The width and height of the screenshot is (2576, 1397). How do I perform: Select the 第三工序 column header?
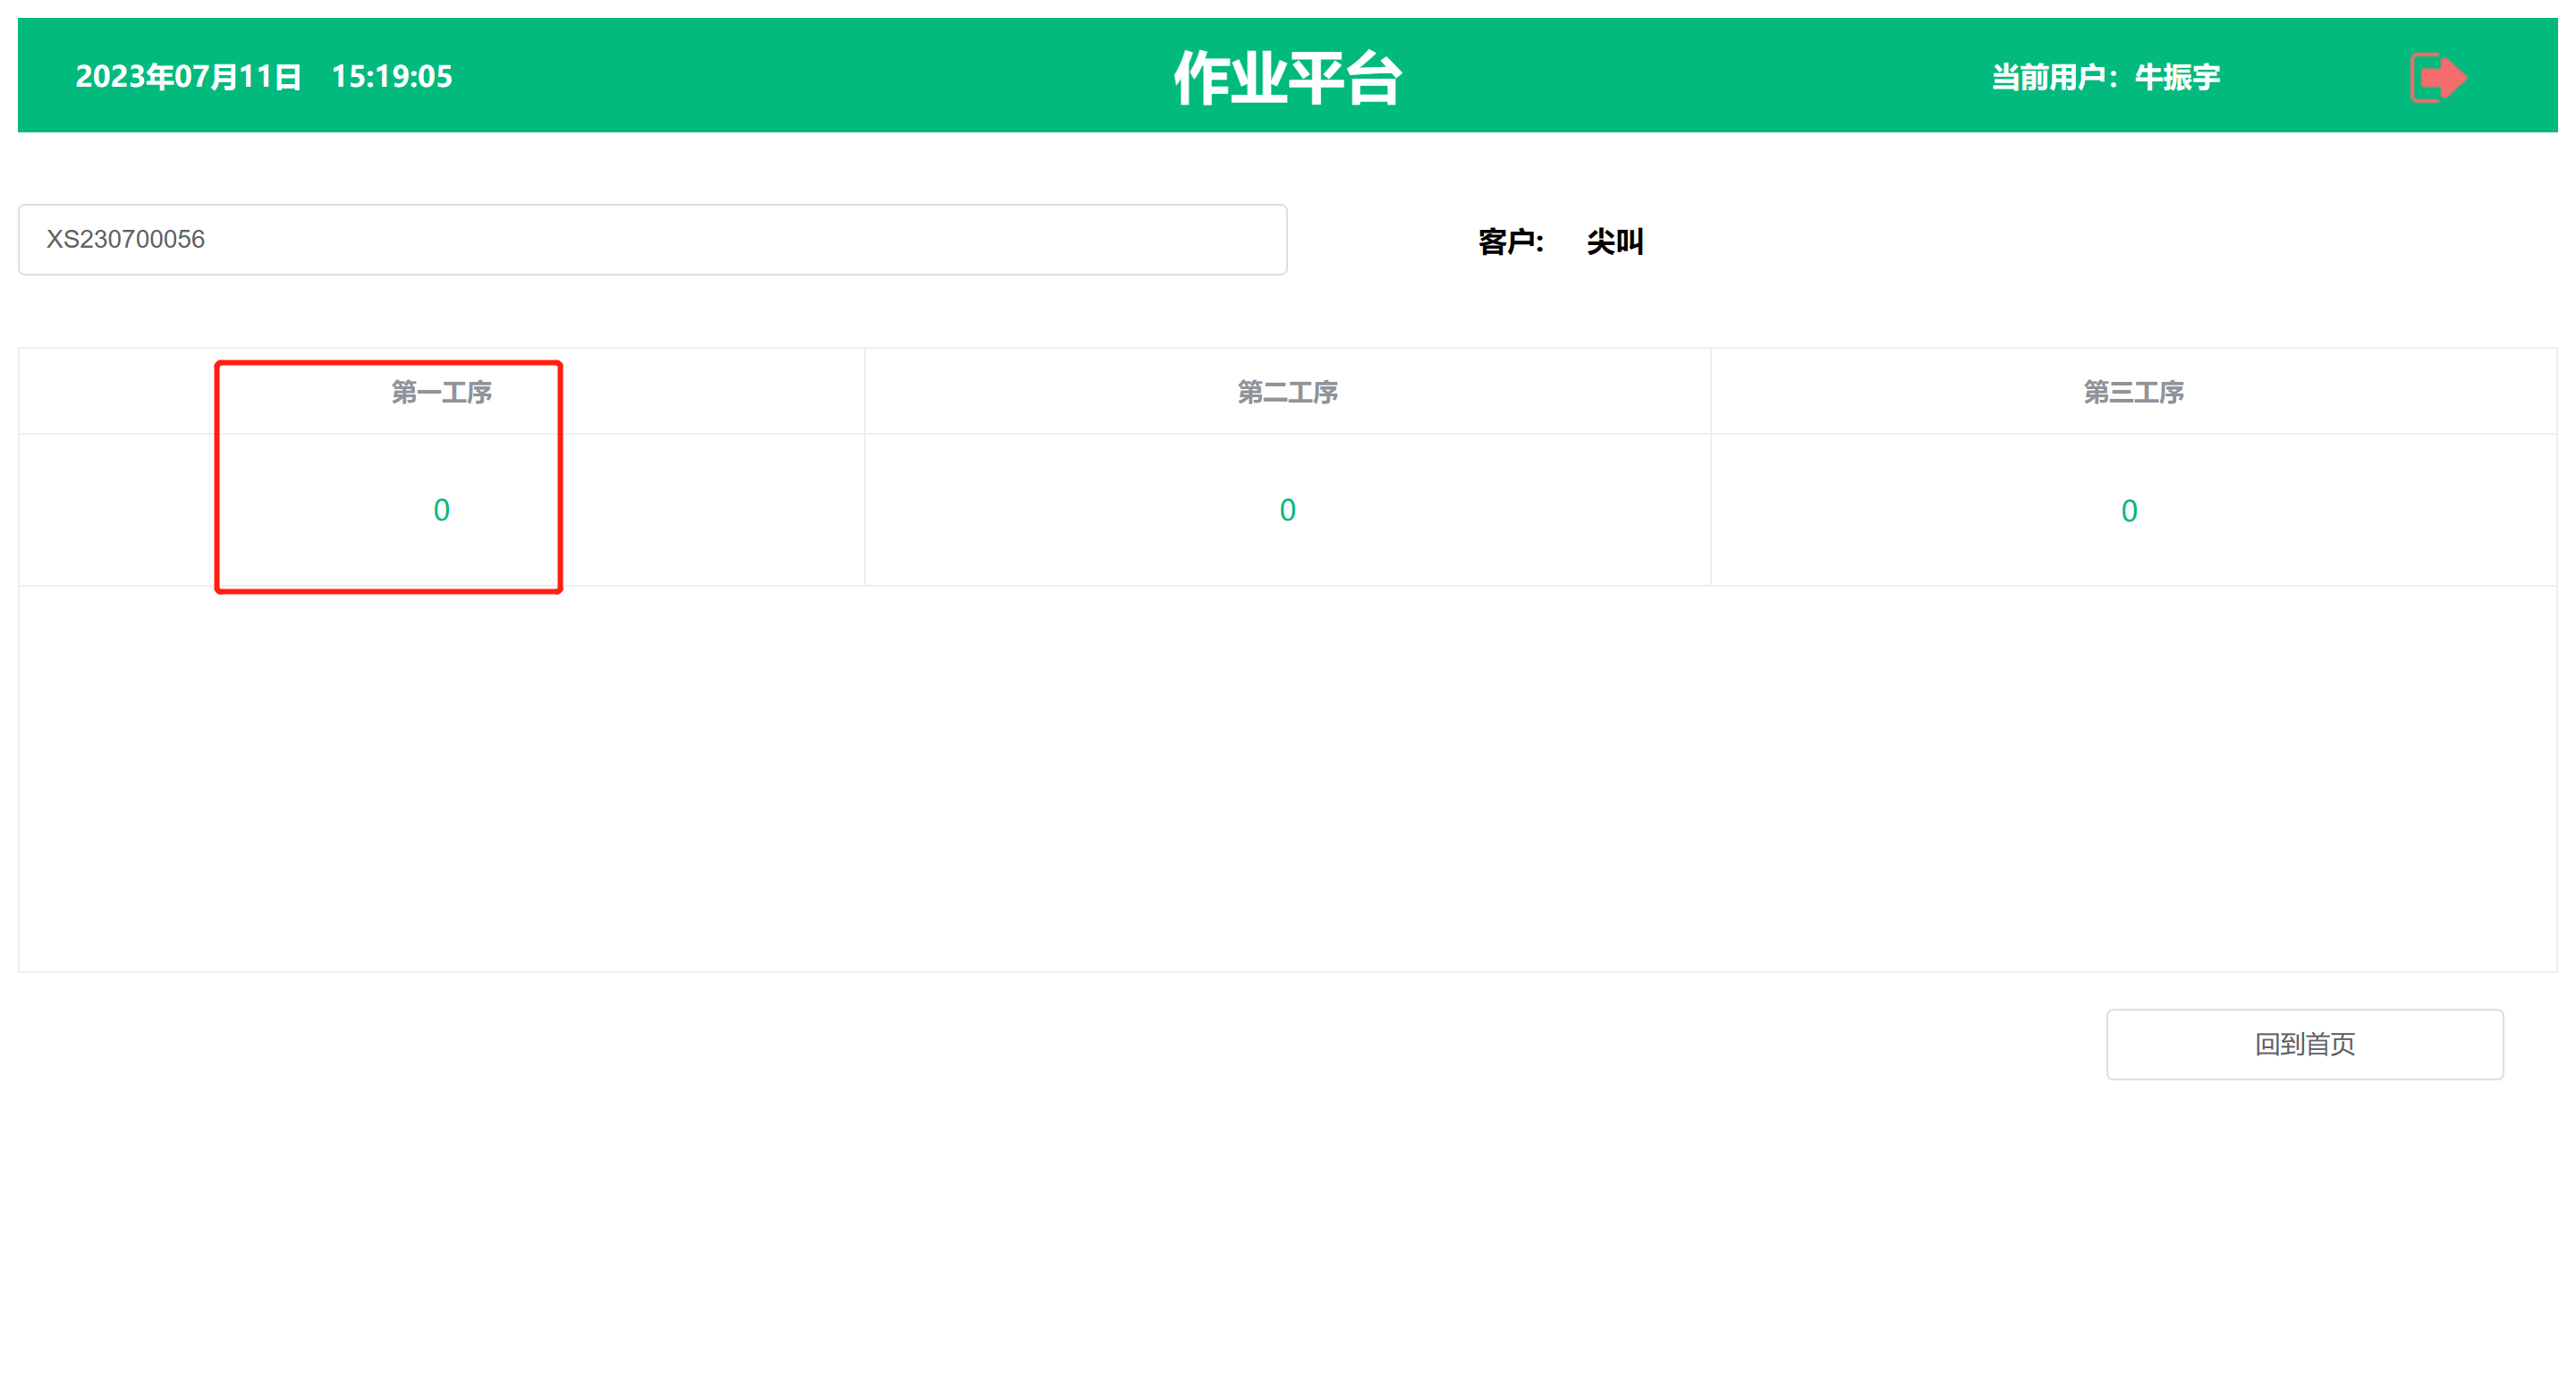click(x=2133, y=392)
